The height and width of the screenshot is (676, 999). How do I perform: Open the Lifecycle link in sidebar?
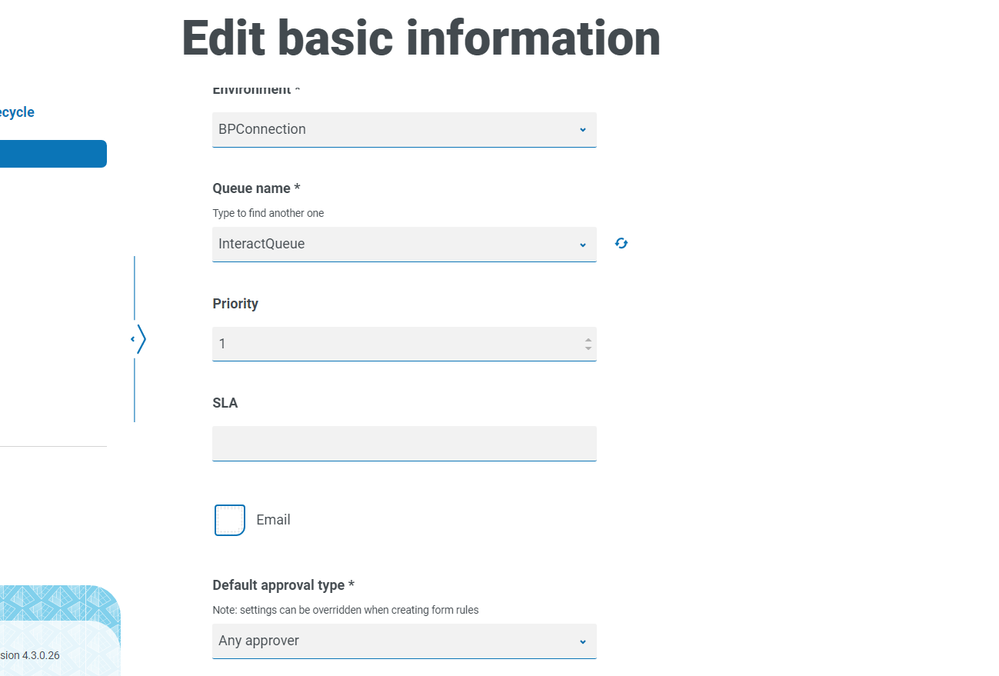point(17,112)
